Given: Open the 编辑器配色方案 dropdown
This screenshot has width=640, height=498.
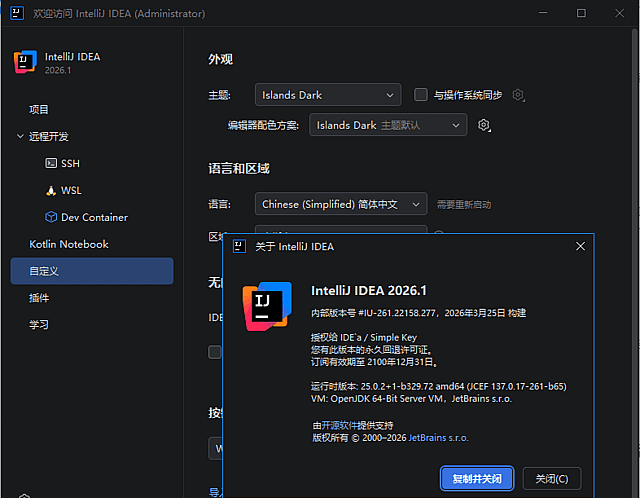Looking at the screenshot, I should tap(388, 125).
